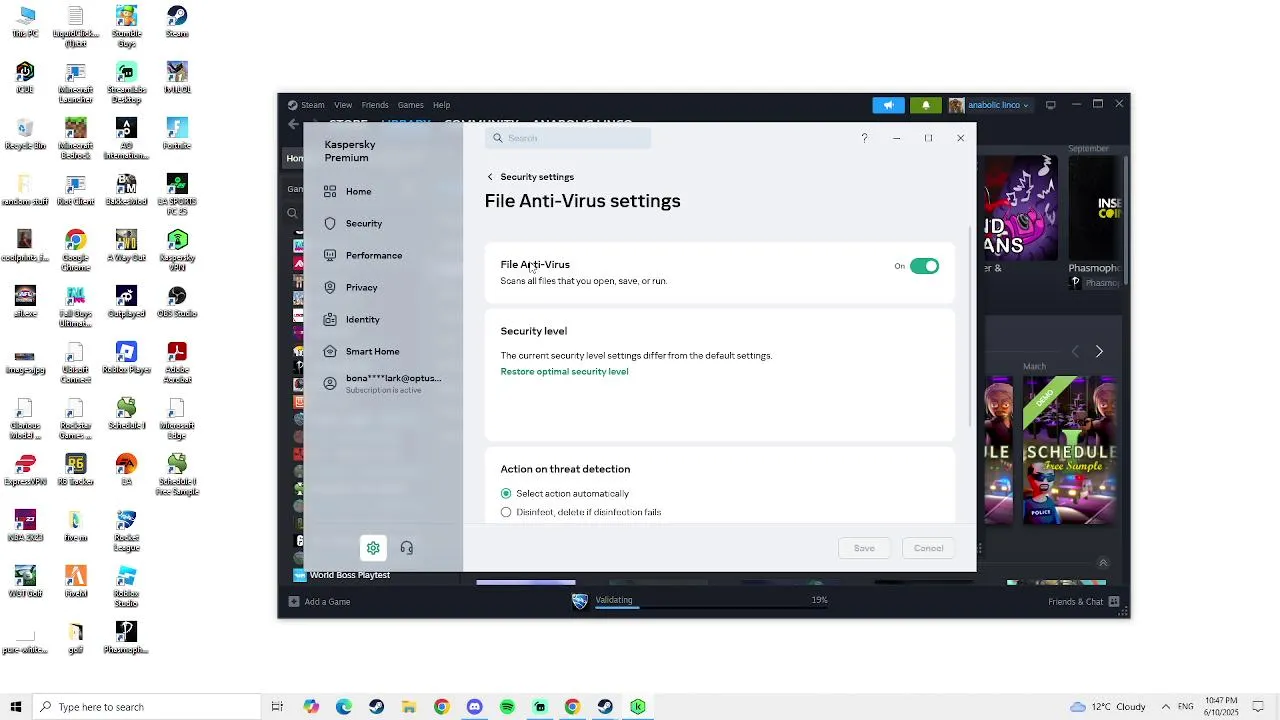
Task: Turn off the File Anti-Virus switch
Action: click(x=924, y=266)
